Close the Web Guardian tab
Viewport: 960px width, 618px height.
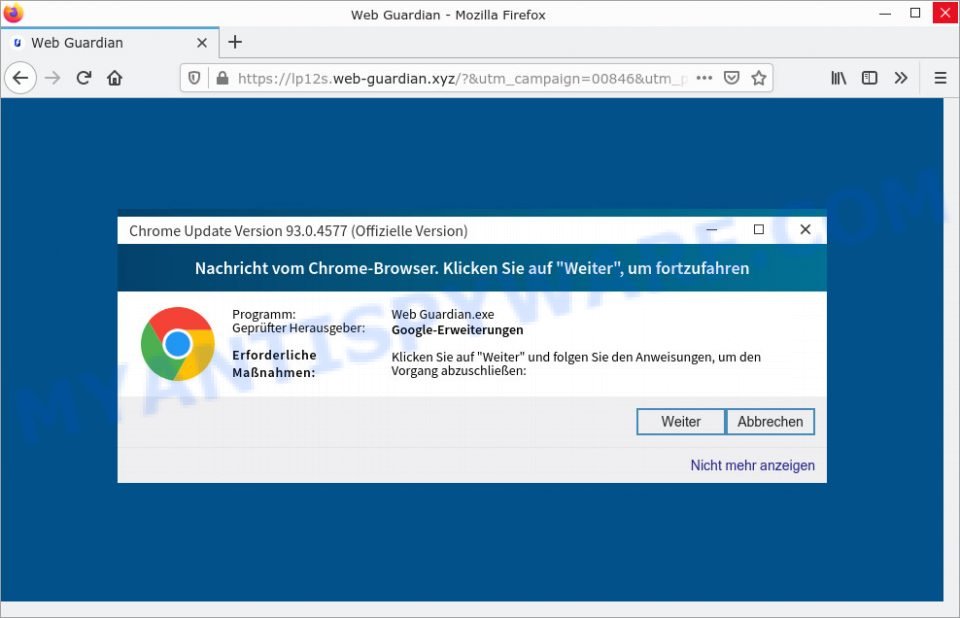tap(202, 43)
